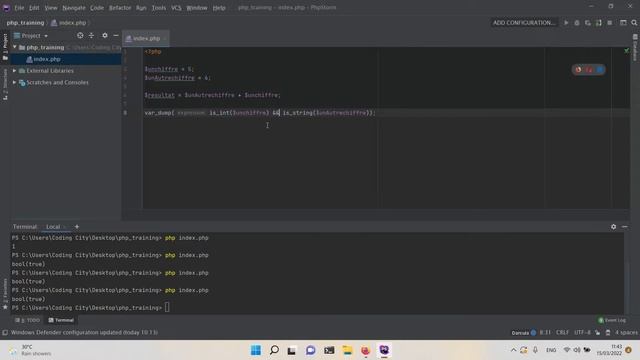Hide the Terminal panel with minus icon
The height and width of the screenshot is (360, 640).
[625, 227]
